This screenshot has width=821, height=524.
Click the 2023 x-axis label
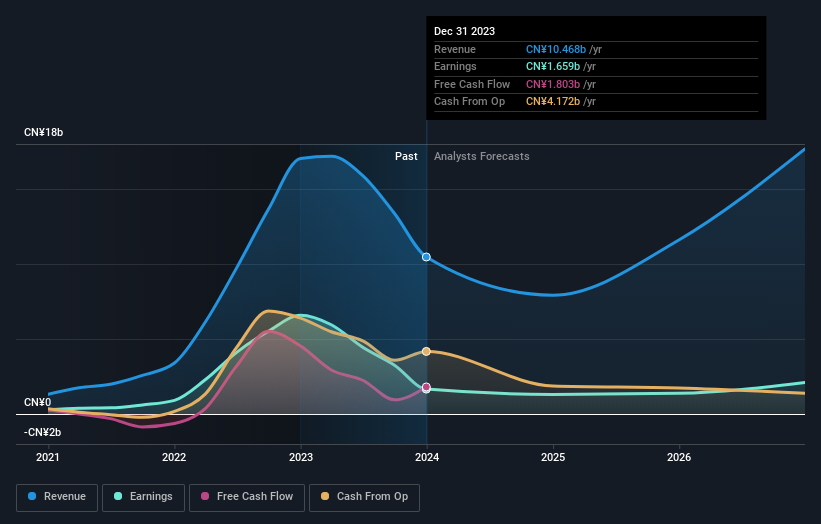point(301,458)
